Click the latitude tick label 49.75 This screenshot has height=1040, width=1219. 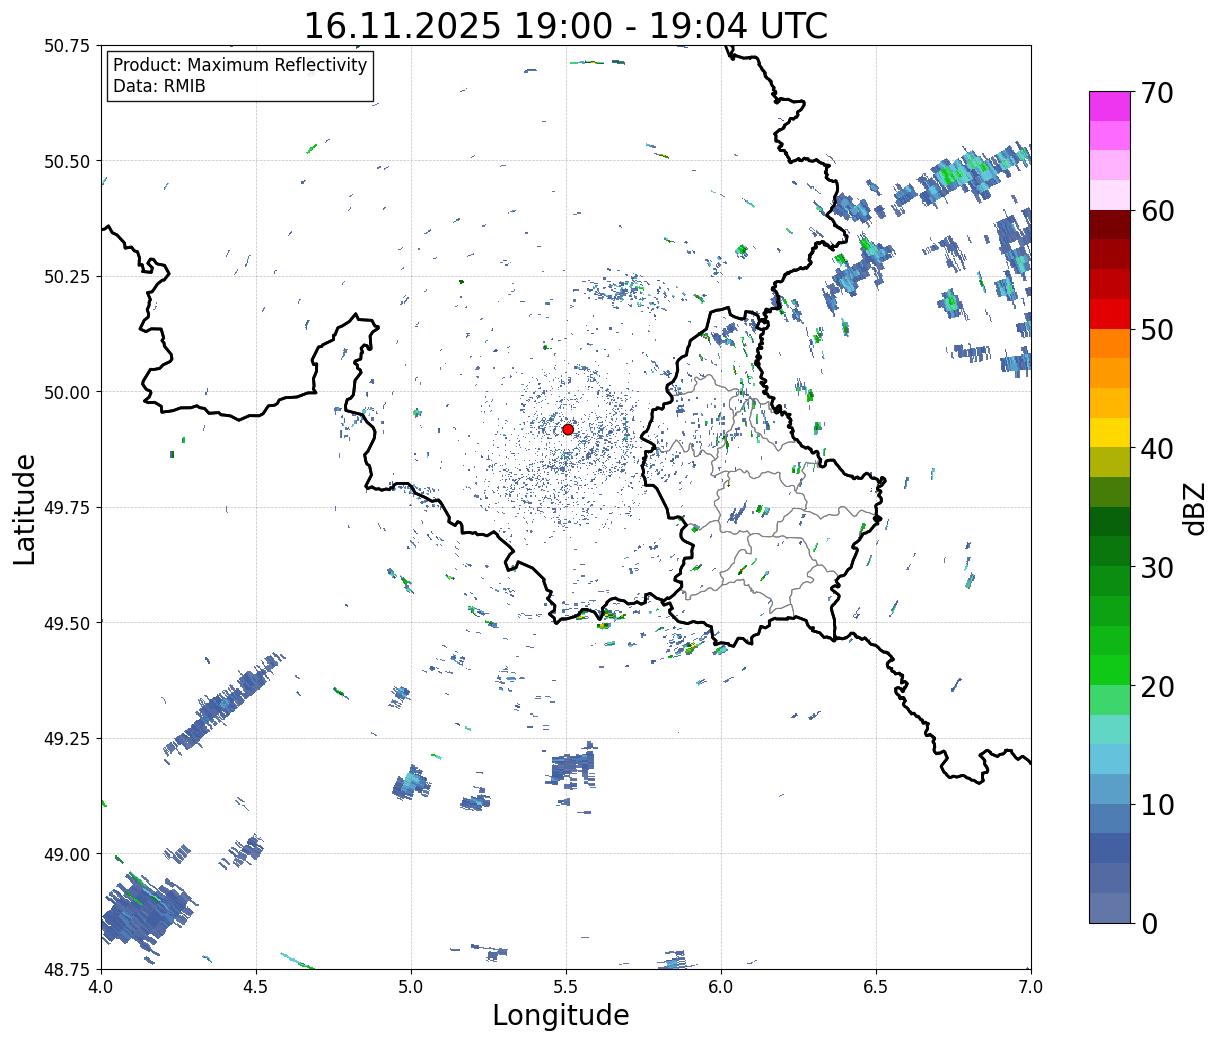(x=67, y=508)
